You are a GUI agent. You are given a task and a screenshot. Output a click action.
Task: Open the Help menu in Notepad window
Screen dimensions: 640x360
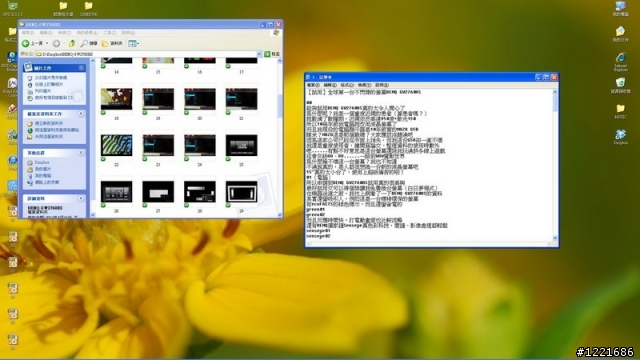382,85
